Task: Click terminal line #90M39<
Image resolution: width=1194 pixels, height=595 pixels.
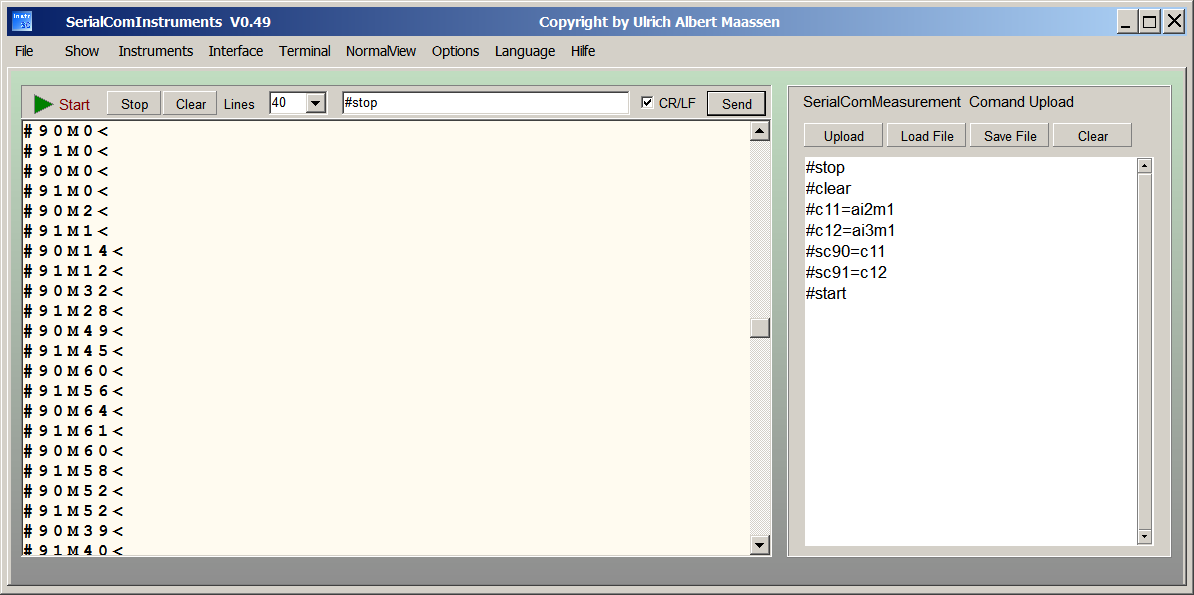Action: pyautogui.click(x=74, y=530)
